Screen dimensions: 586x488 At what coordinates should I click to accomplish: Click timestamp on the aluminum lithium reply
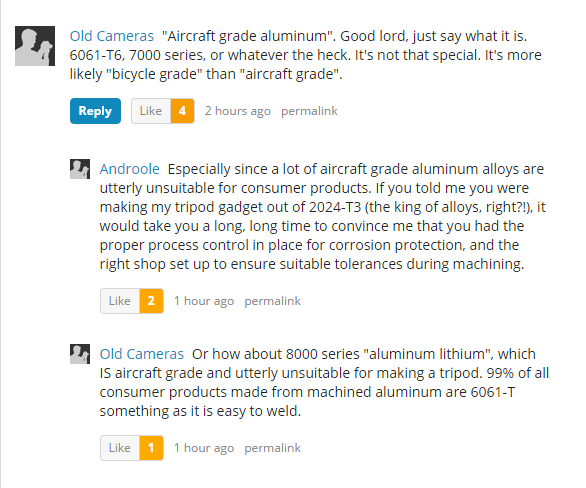204,448
